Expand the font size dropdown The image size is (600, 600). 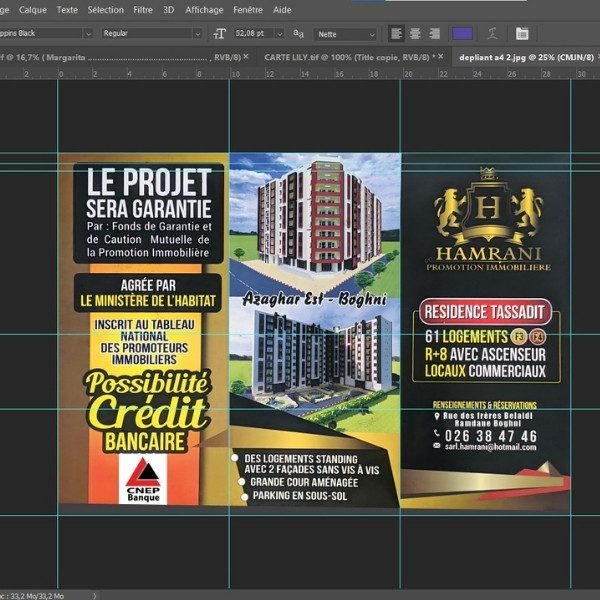tap(281, 33)
